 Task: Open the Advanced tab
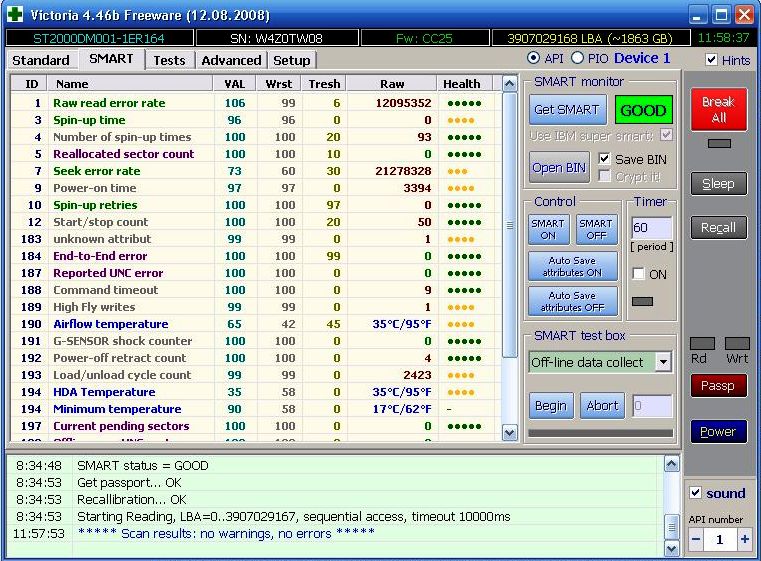(x=231, y=61)
